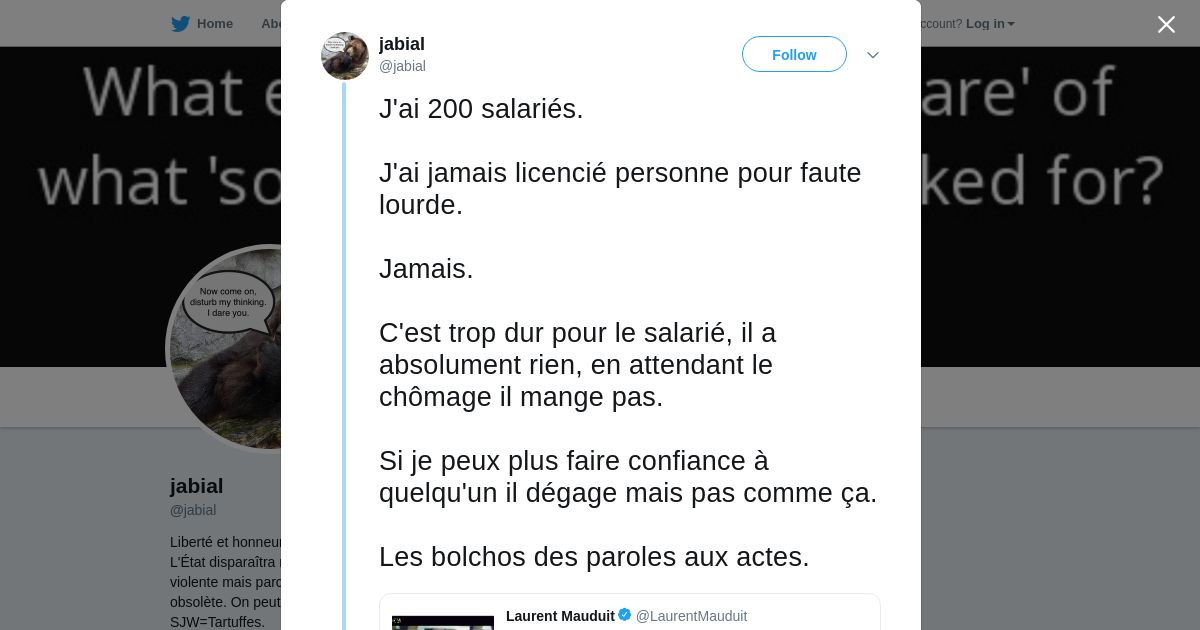Click the @LaurentMauduit handle
Viewport: 1200px width, 630px height.
point(691,616)
